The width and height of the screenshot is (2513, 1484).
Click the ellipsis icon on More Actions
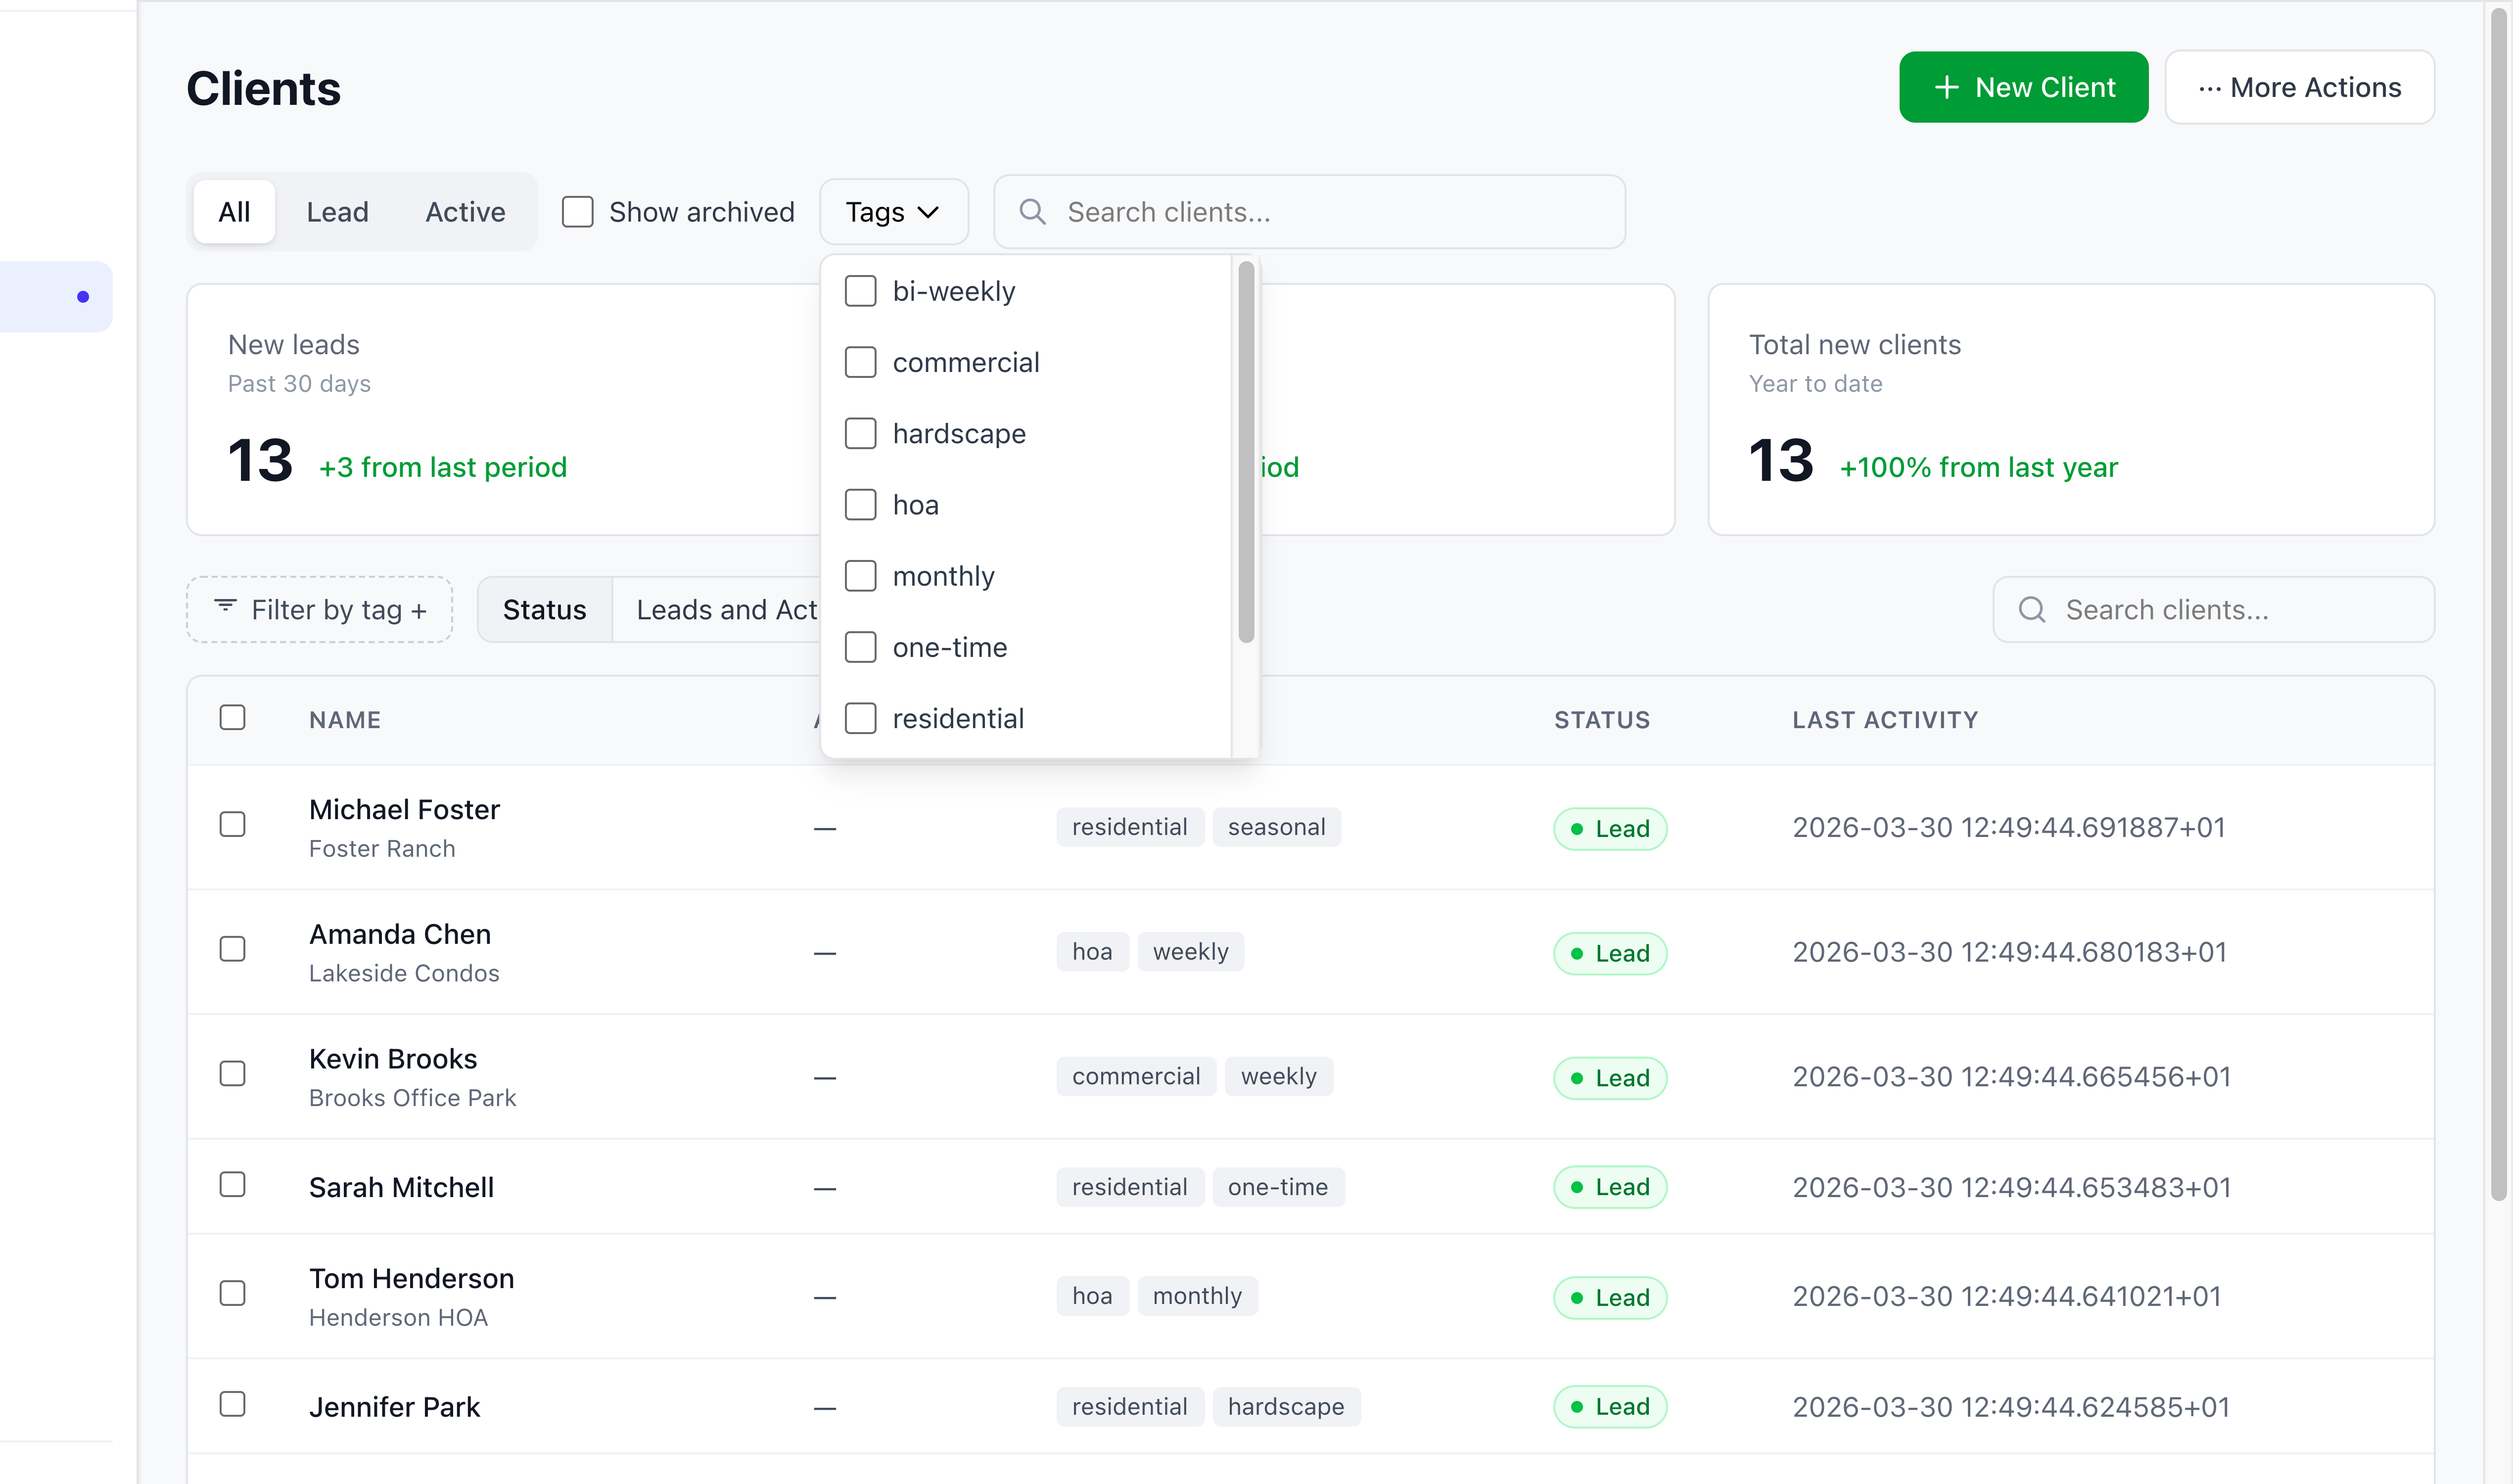[2210, 87]
